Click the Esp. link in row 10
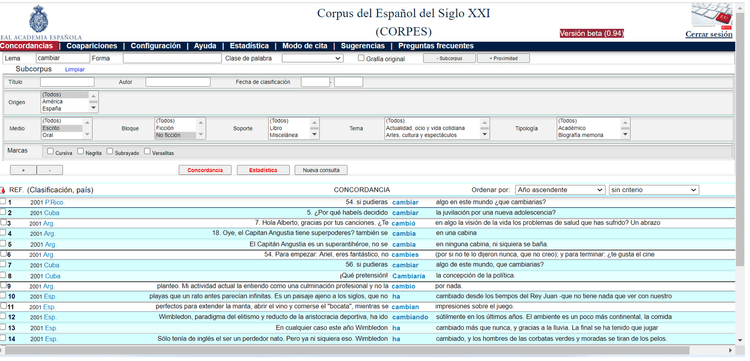This screenshot has width=750, height=361. 51,296
